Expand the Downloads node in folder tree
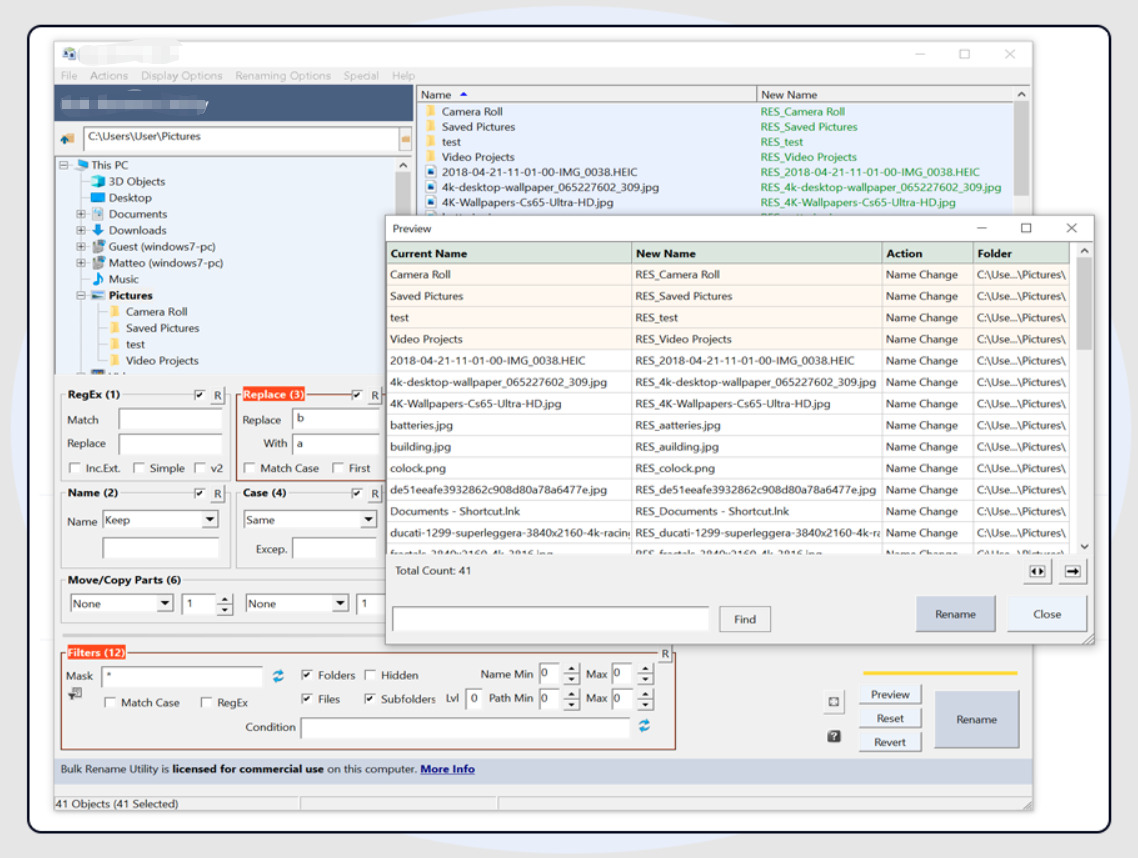Screen dimensions: 1138x858 81,230
